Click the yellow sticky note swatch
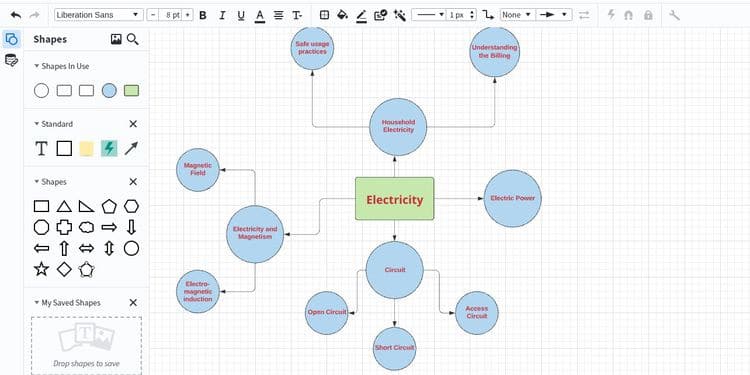750x375 pixels. [86, 148]
